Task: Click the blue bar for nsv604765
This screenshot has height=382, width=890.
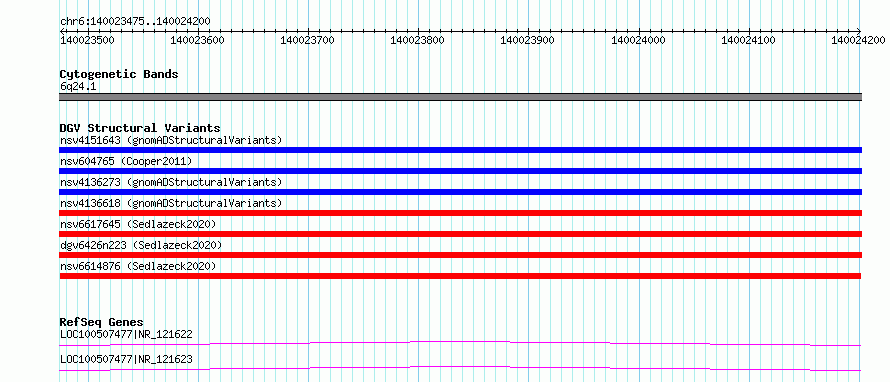Action: (x=460, y=171)
